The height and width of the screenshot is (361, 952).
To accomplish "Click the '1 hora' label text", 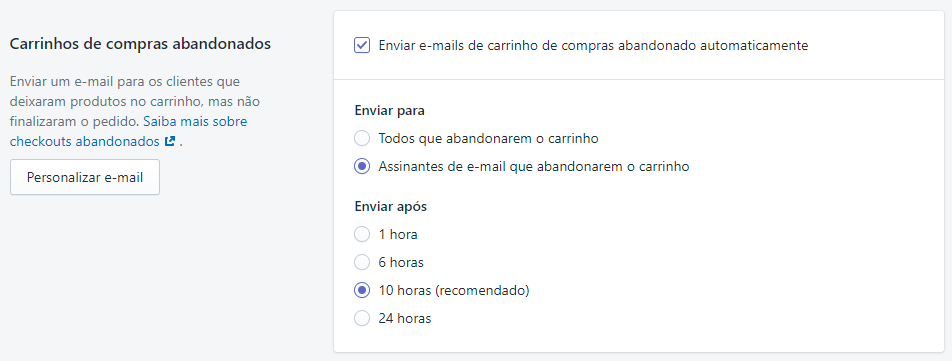I will [398, 234].
